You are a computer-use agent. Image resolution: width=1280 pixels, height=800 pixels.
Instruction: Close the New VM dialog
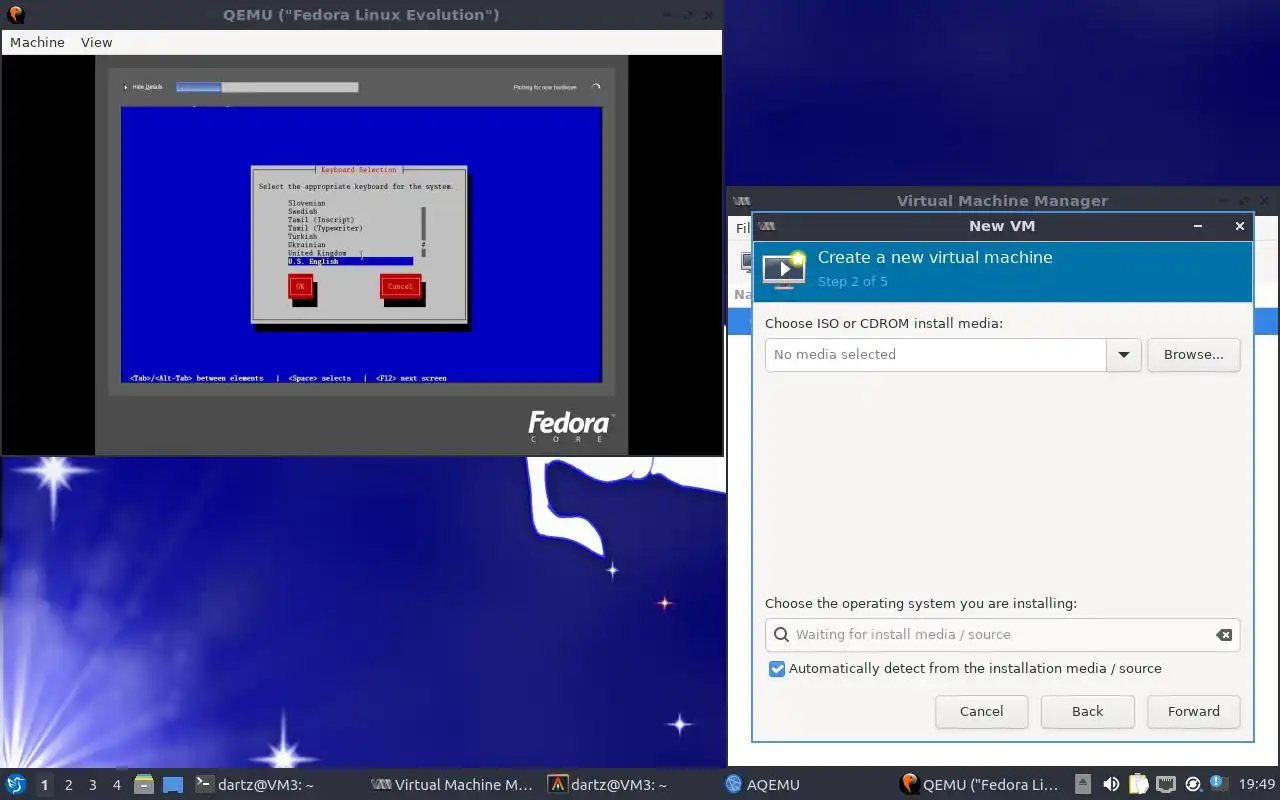click(1239, 226)
